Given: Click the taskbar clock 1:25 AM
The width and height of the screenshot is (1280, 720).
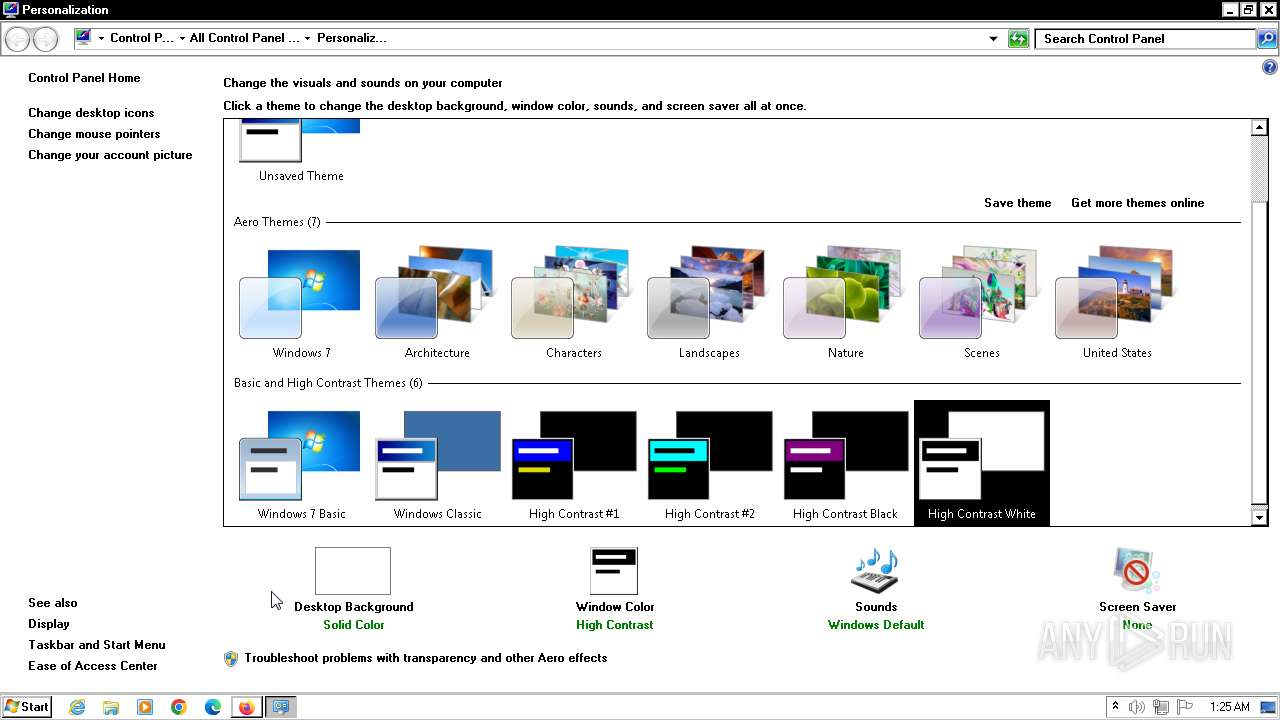Looking at the screenshot, I should pyautogui.click(x=1229, y=707).
